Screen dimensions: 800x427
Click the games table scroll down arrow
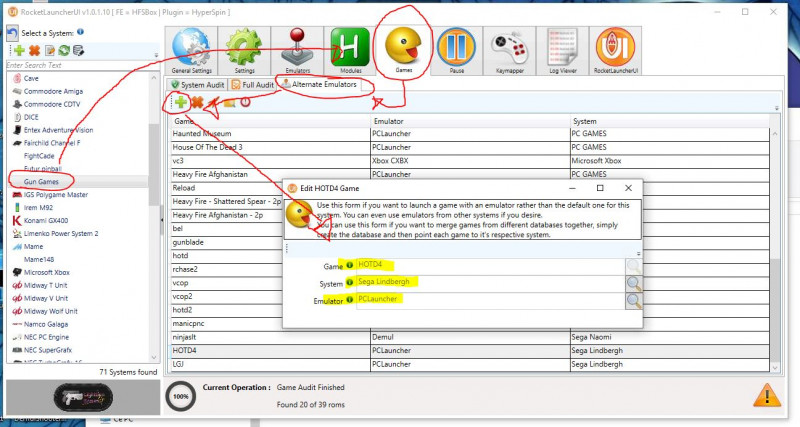775,368
